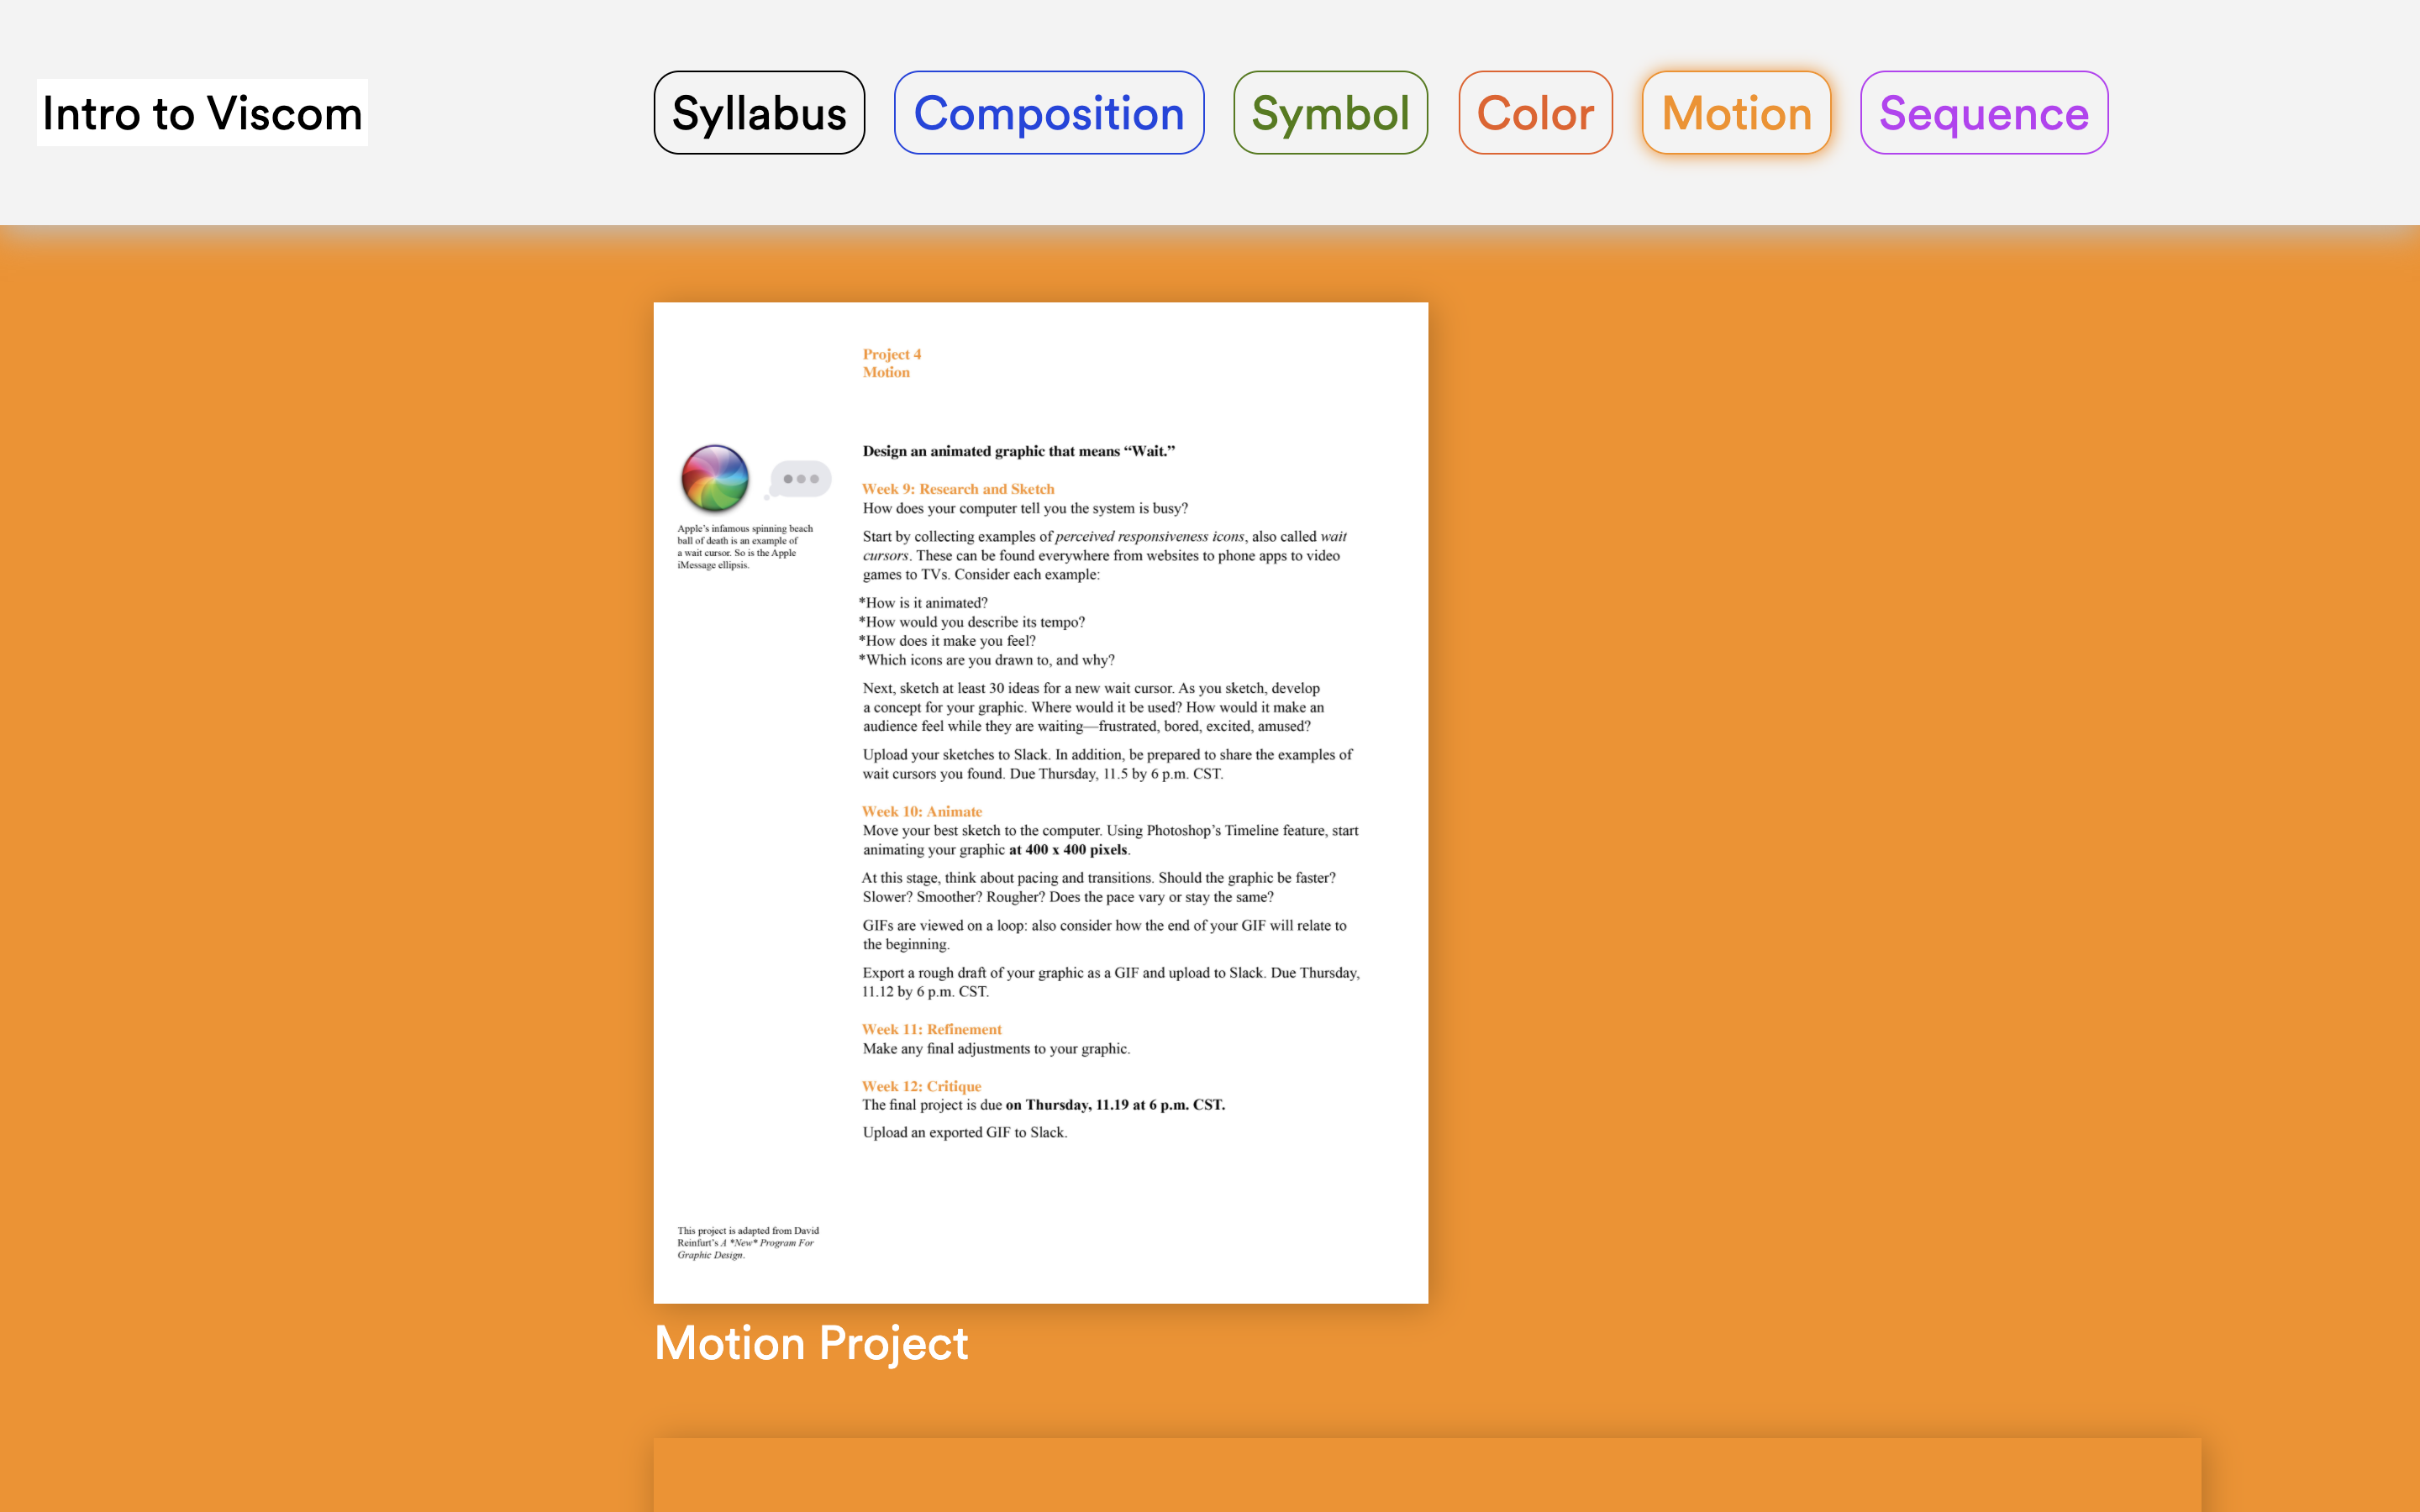Click the Week 9: Research and Sketch heading

point(957,489)
